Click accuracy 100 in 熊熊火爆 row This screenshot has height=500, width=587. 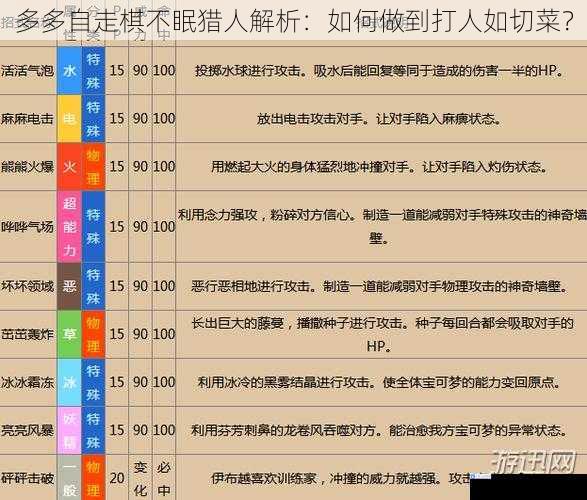(x=164, y=167)
